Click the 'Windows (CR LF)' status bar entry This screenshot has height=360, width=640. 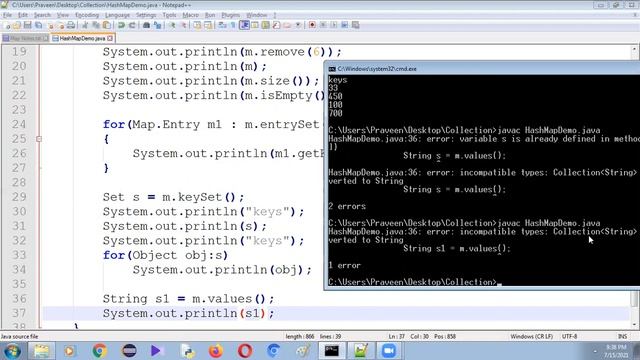coord(531,336)
